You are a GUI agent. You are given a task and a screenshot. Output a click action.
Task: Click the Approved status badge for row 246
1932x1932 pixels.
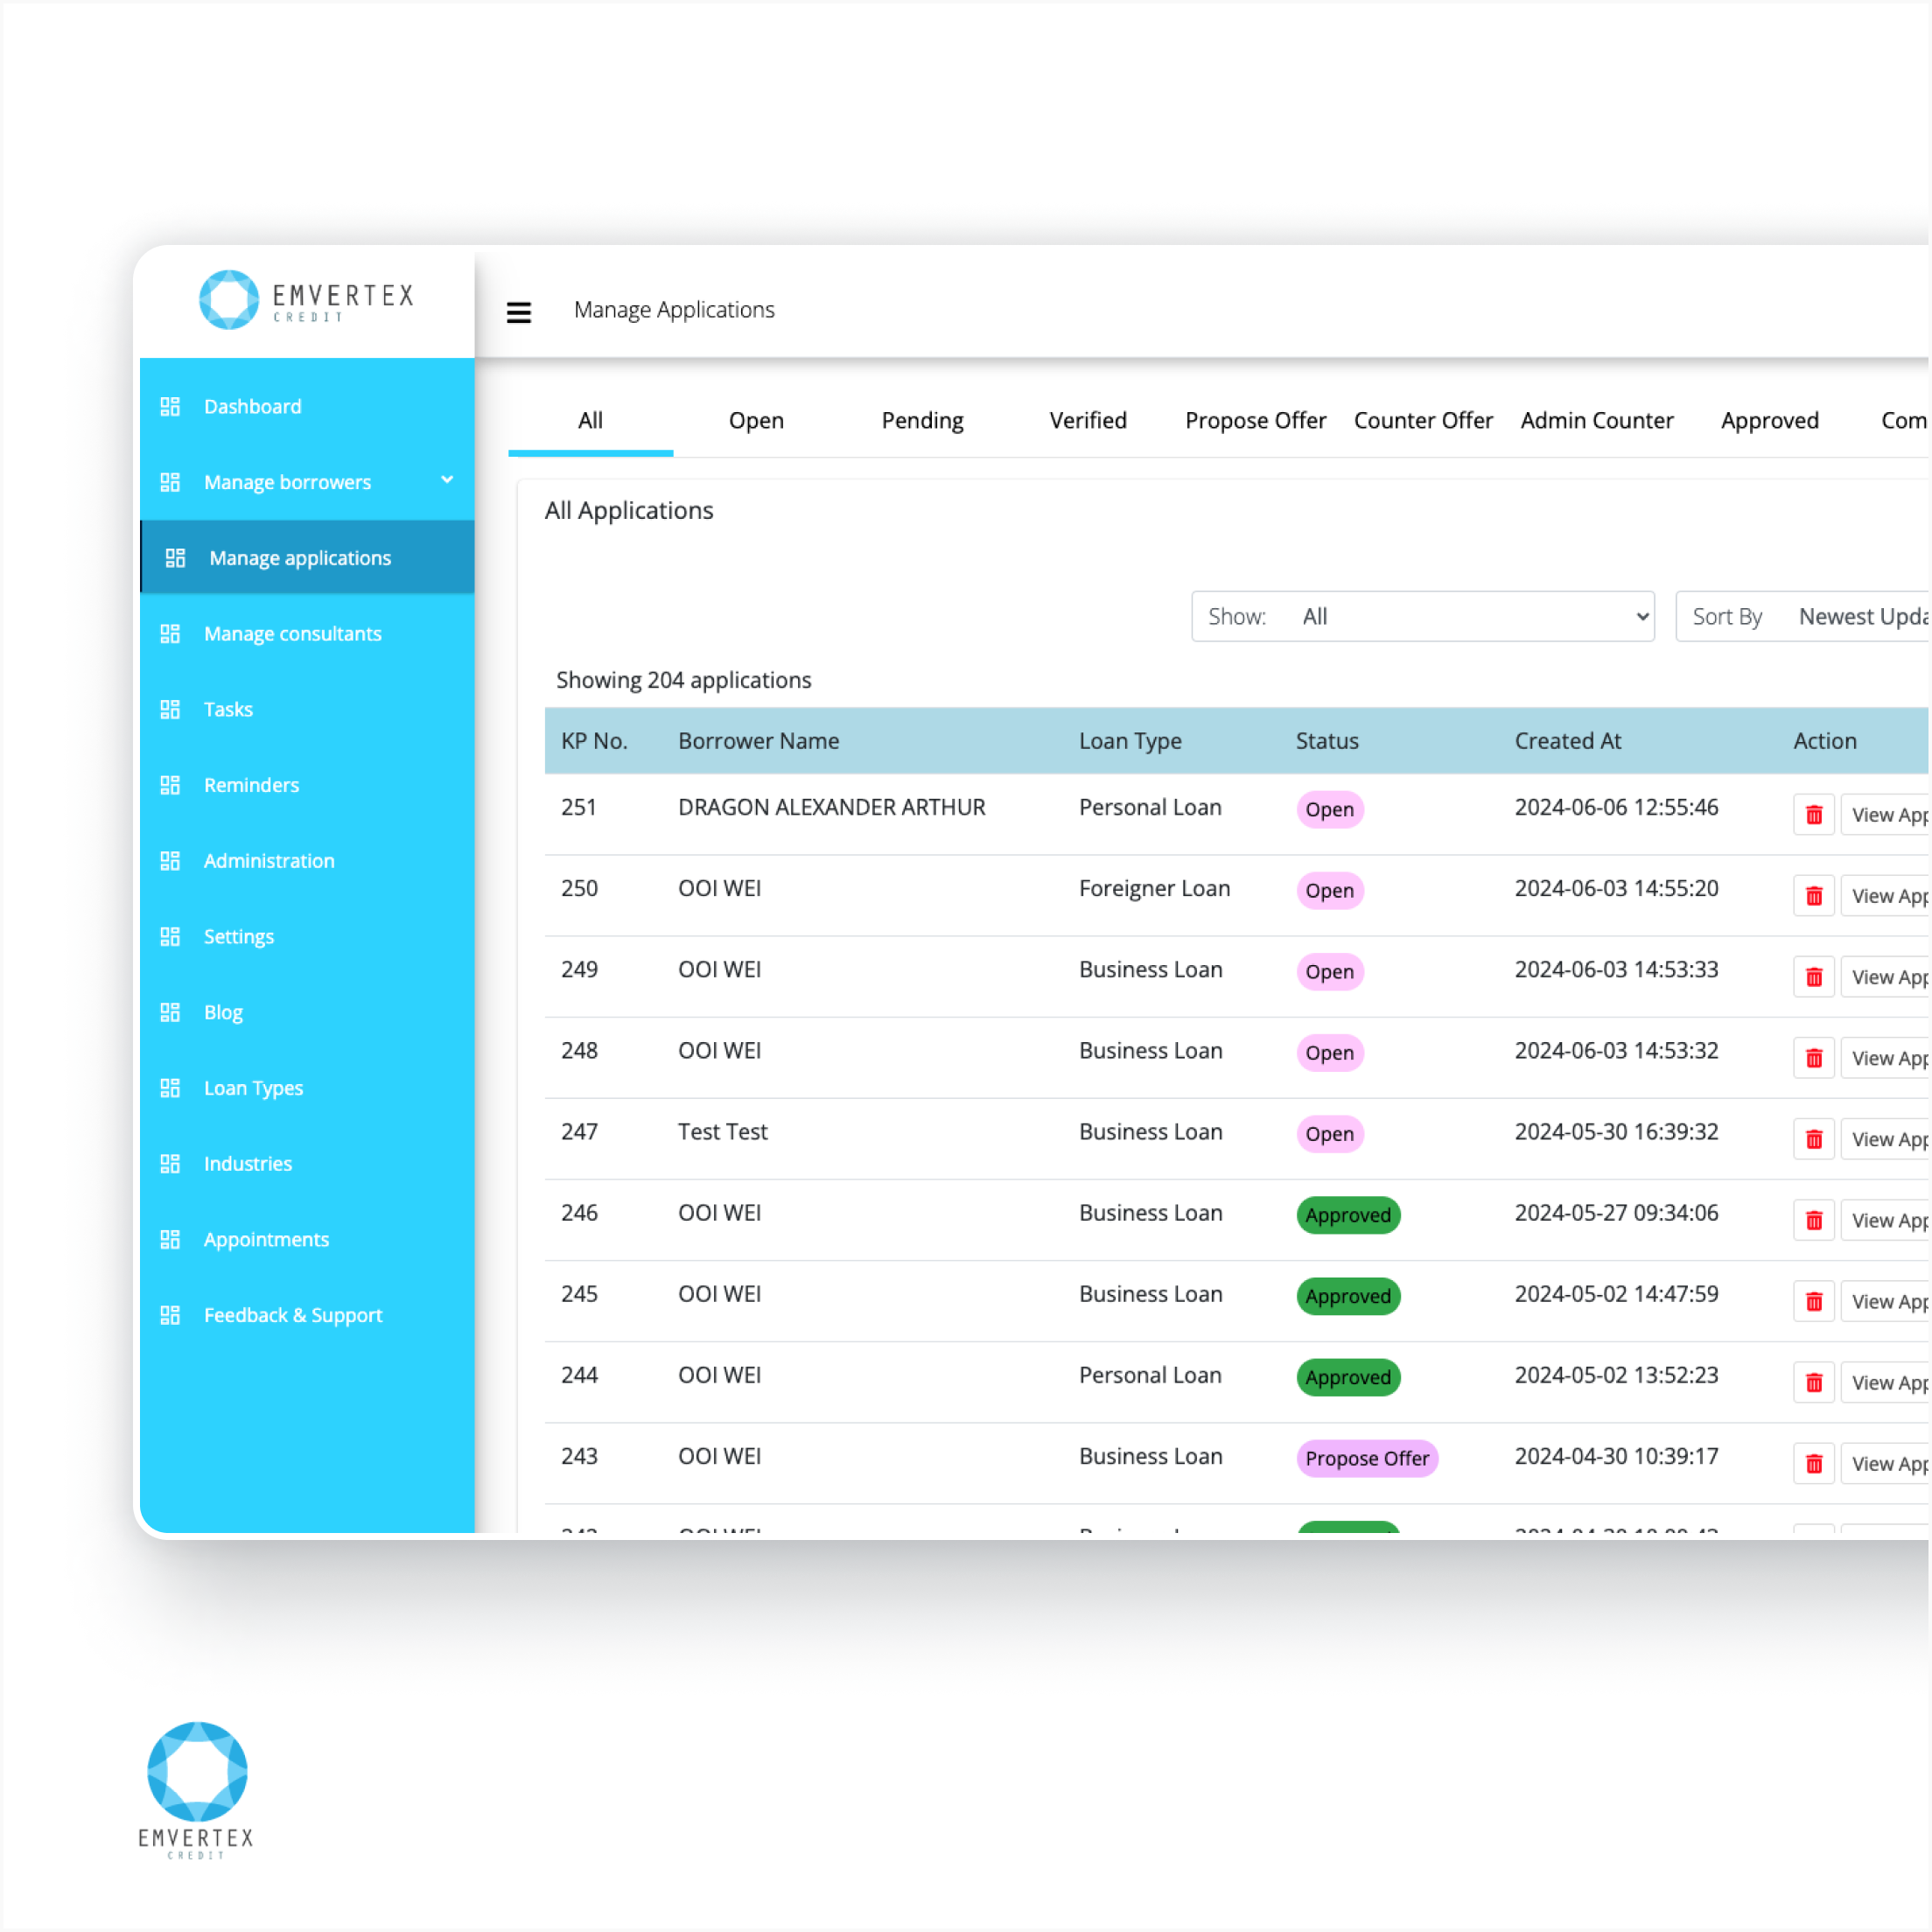click(1348, 1215)
